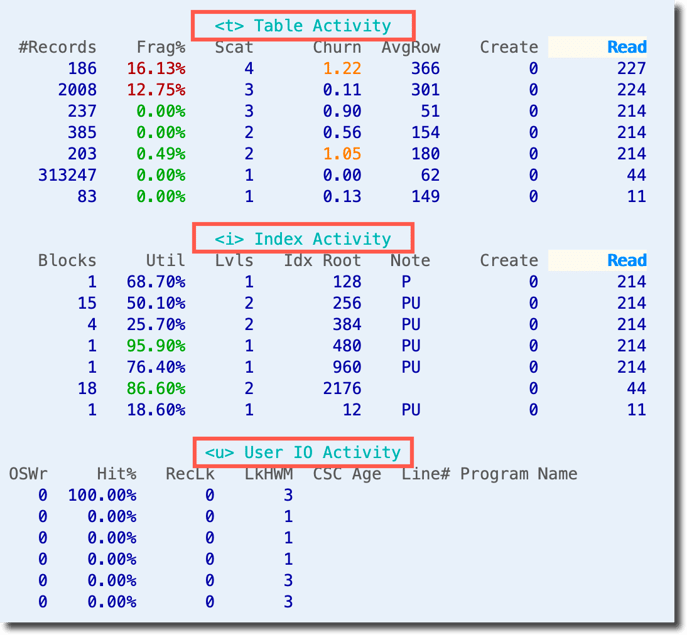Viewport: 687px width, 635px height.
Task: Click the Program Name column header
Action: click(518, 474)
